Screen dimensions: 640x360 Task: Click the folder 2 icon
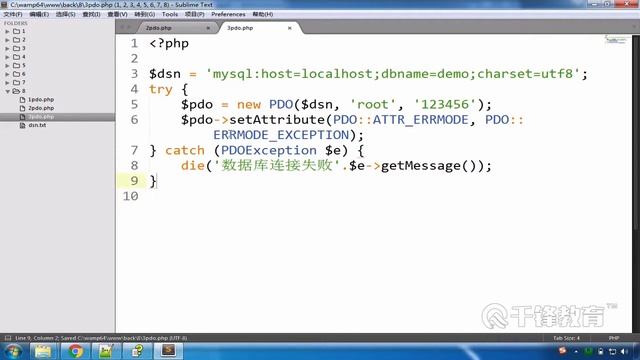(16, 40)
